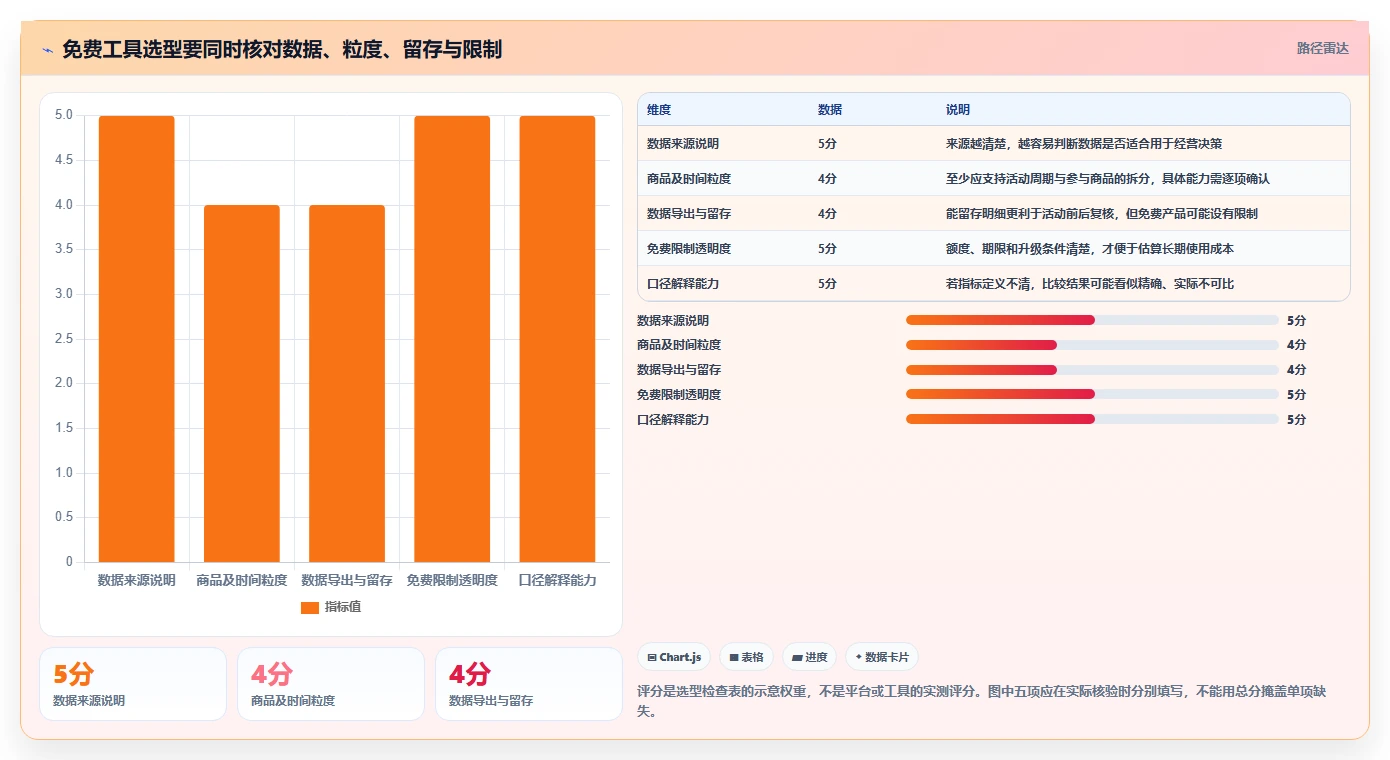Click the 免费限制透明度 bar in the chart
1390x760 pixels.
click(x=452, y=339)
